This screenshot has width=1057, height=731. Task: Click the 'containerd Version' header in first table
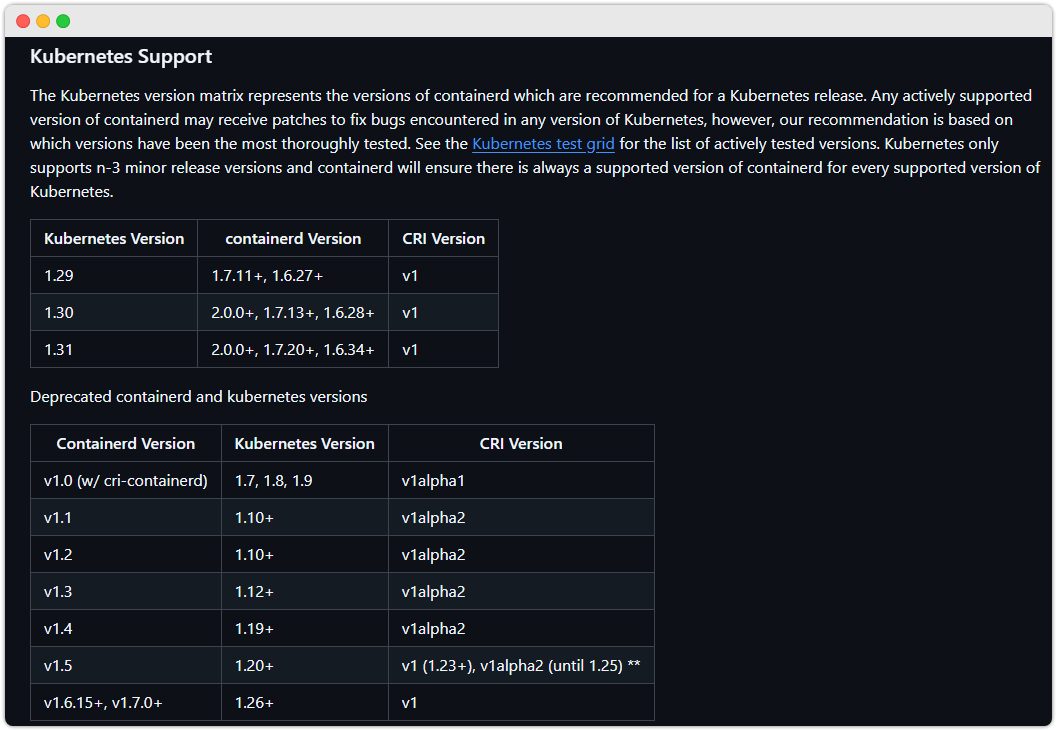point(293,238)
